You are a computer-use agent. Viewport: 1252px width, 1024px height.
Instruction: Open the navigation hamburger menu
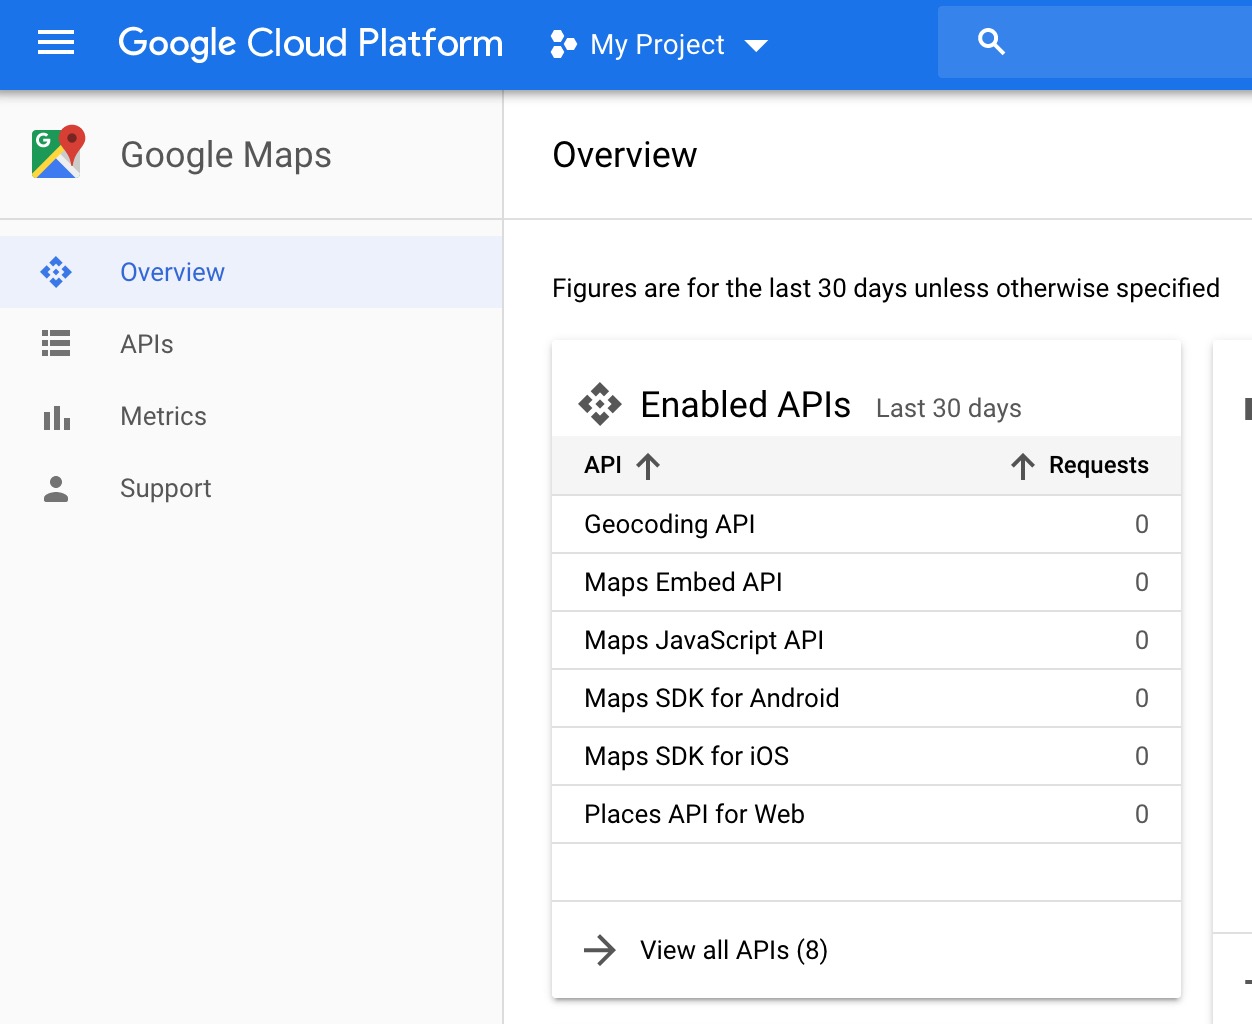click(x=55, y=42)
